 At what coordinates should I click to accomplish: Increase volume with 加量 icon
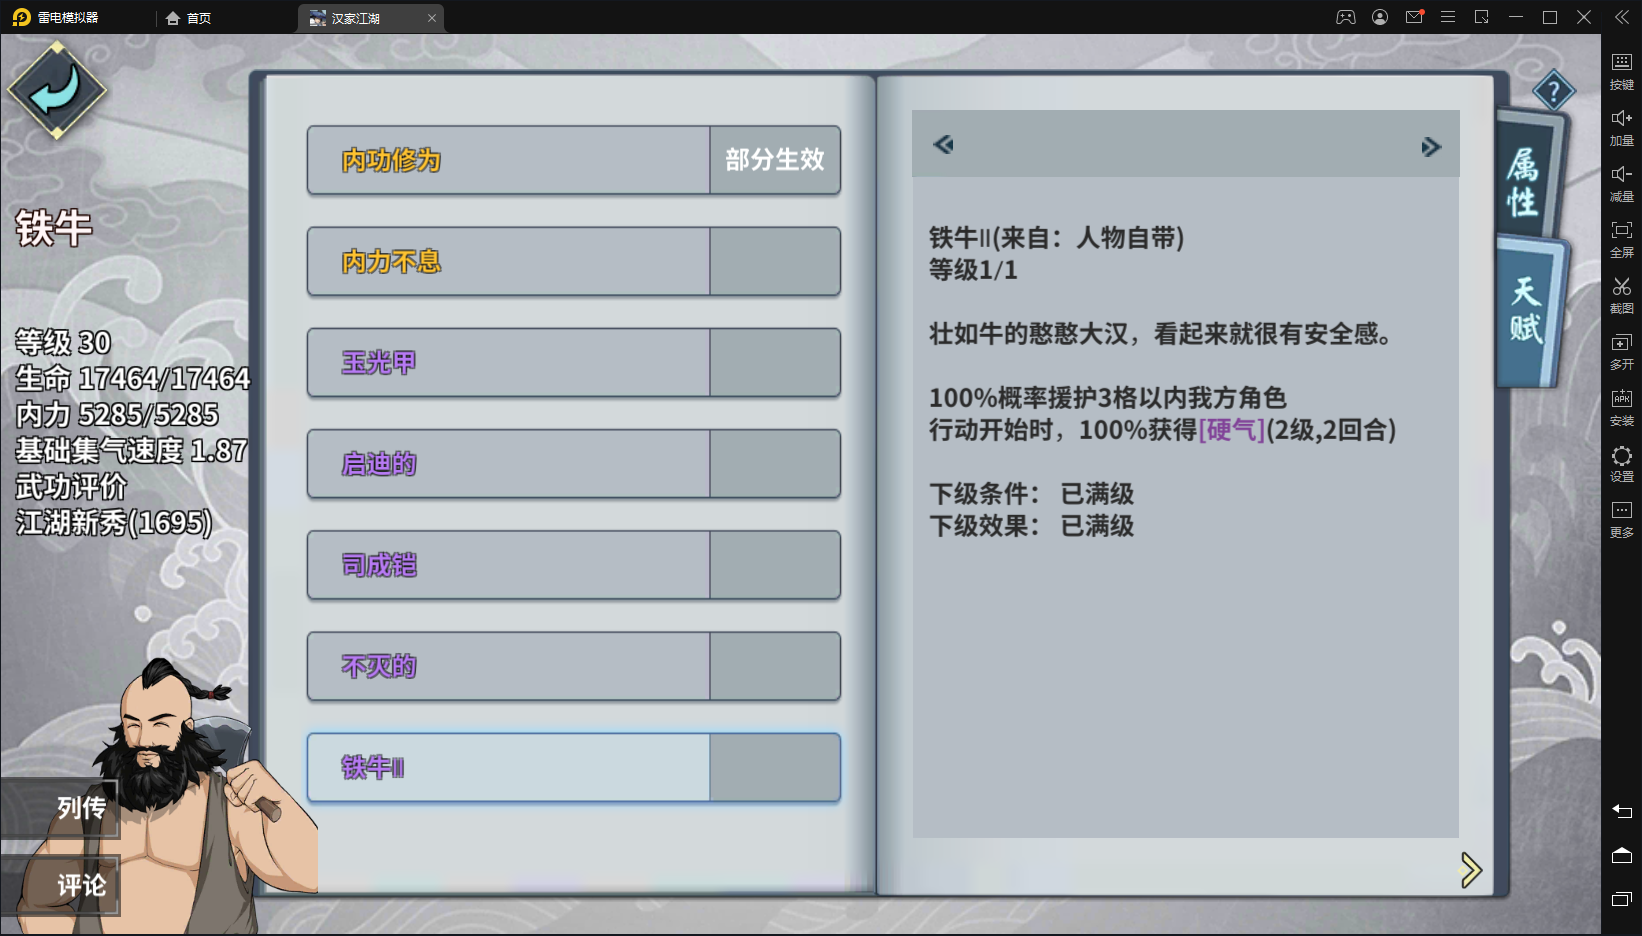(x=1622, y=126)
